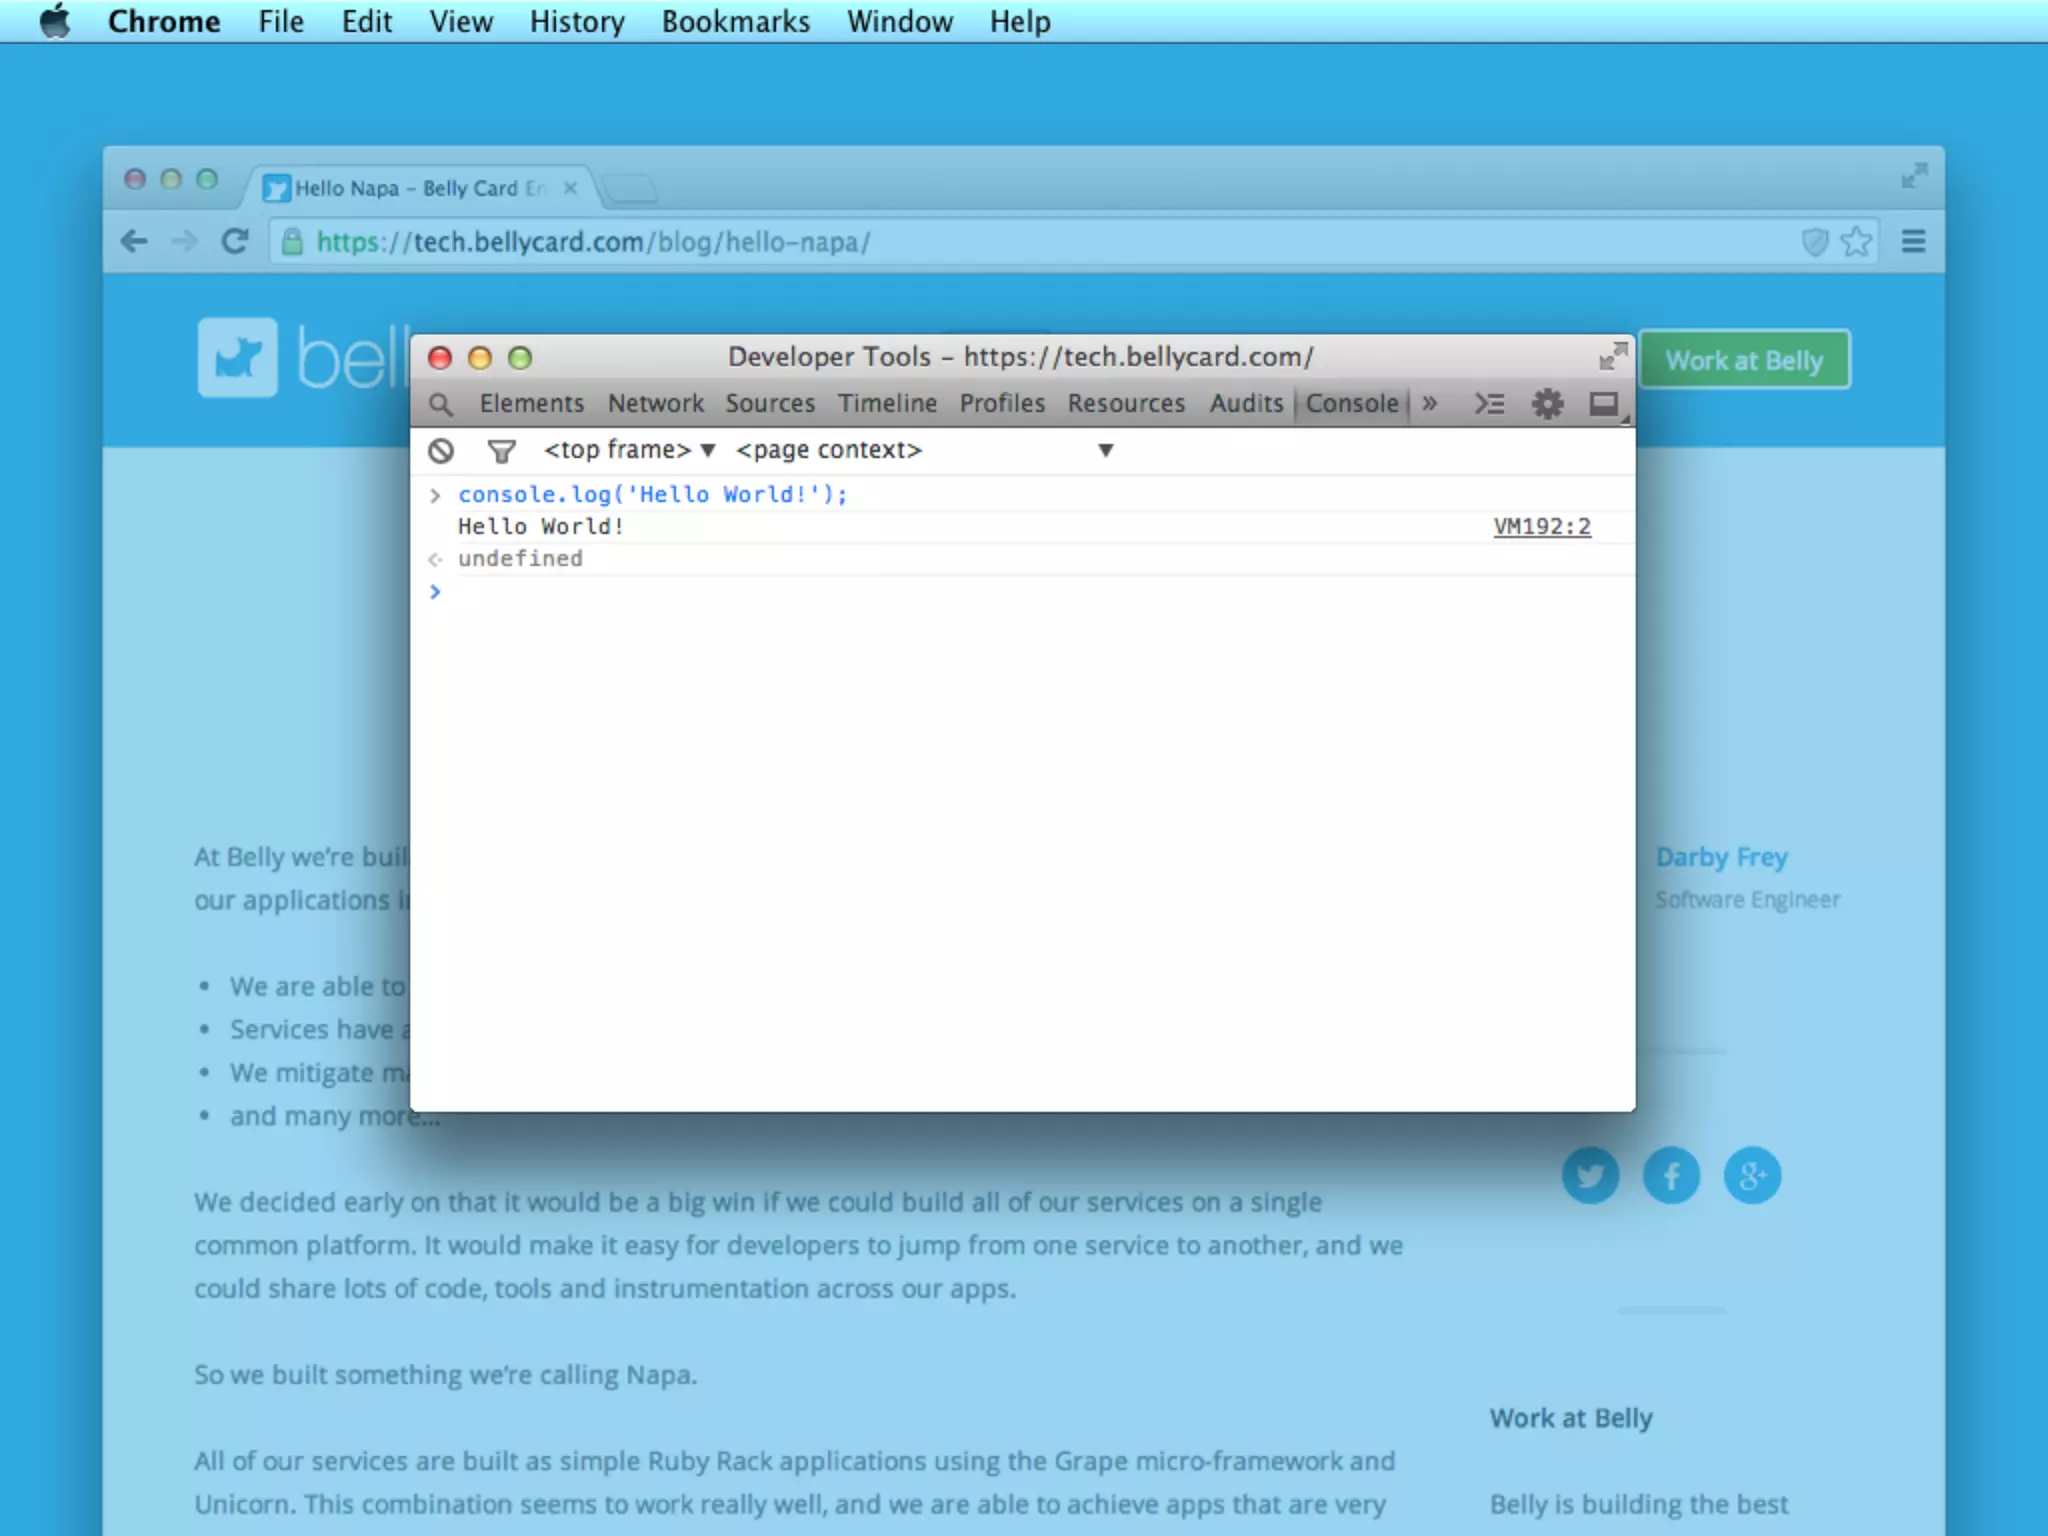The width and height of the screenshot is (2048, 1536).
Task: Open the View menu
Action: tap(461, 21)
